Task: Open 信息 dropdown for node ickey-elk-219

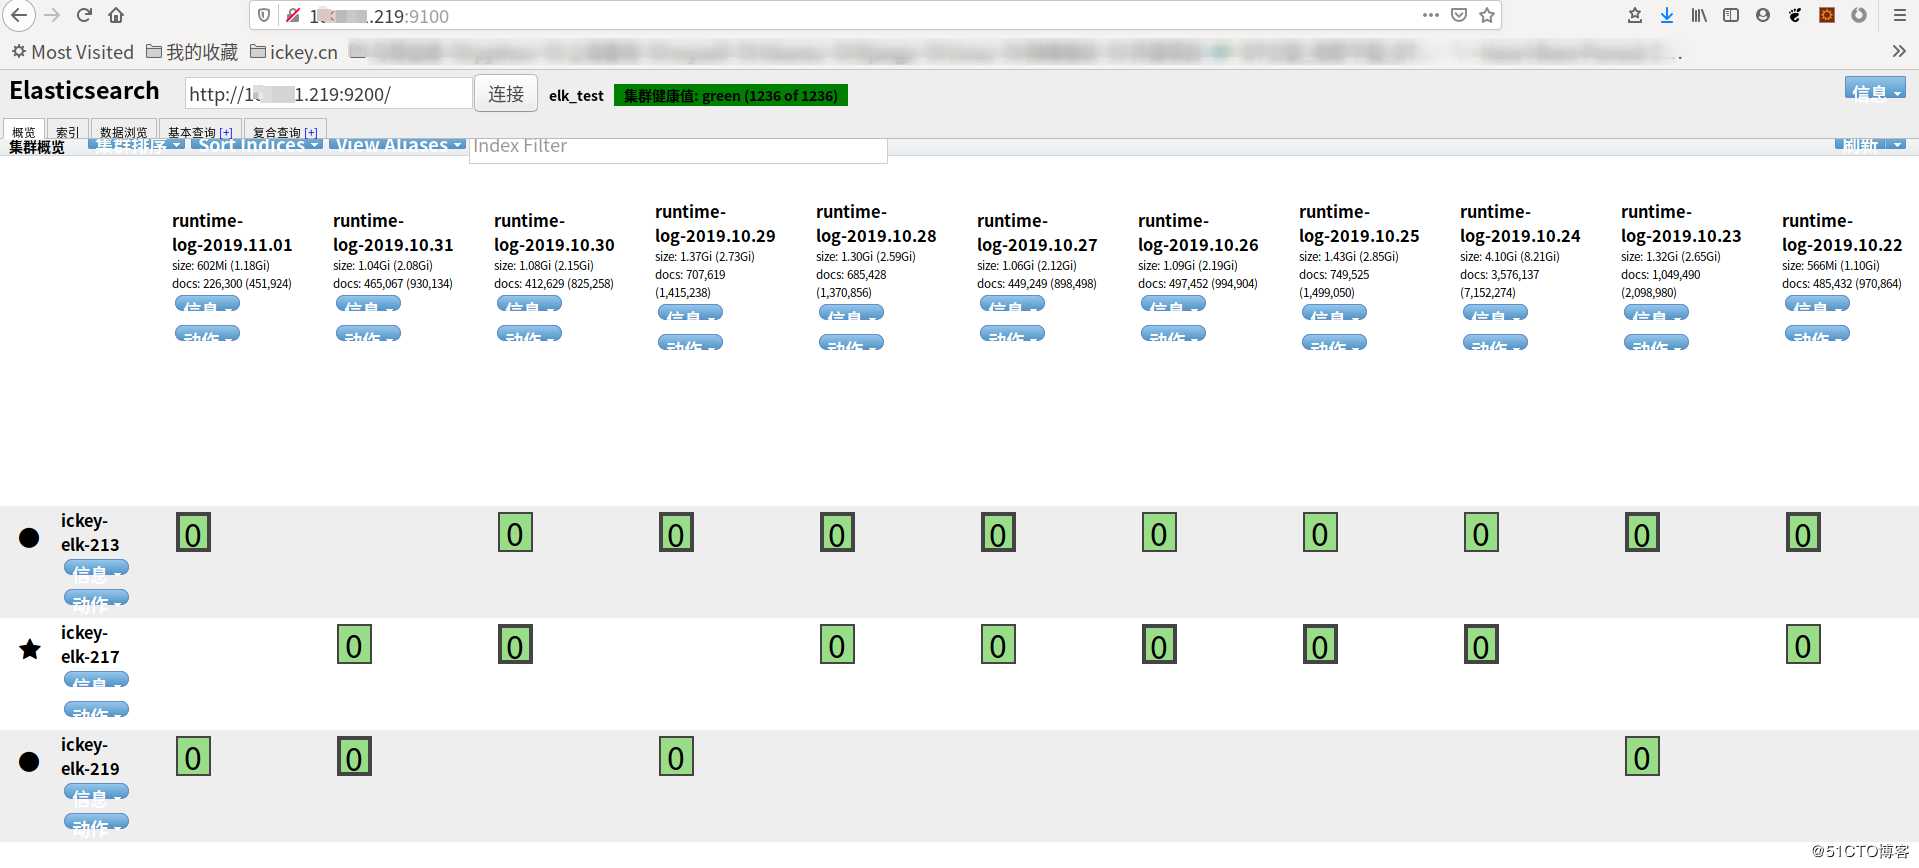Action: pyautogui.click(x=96, y=792)
